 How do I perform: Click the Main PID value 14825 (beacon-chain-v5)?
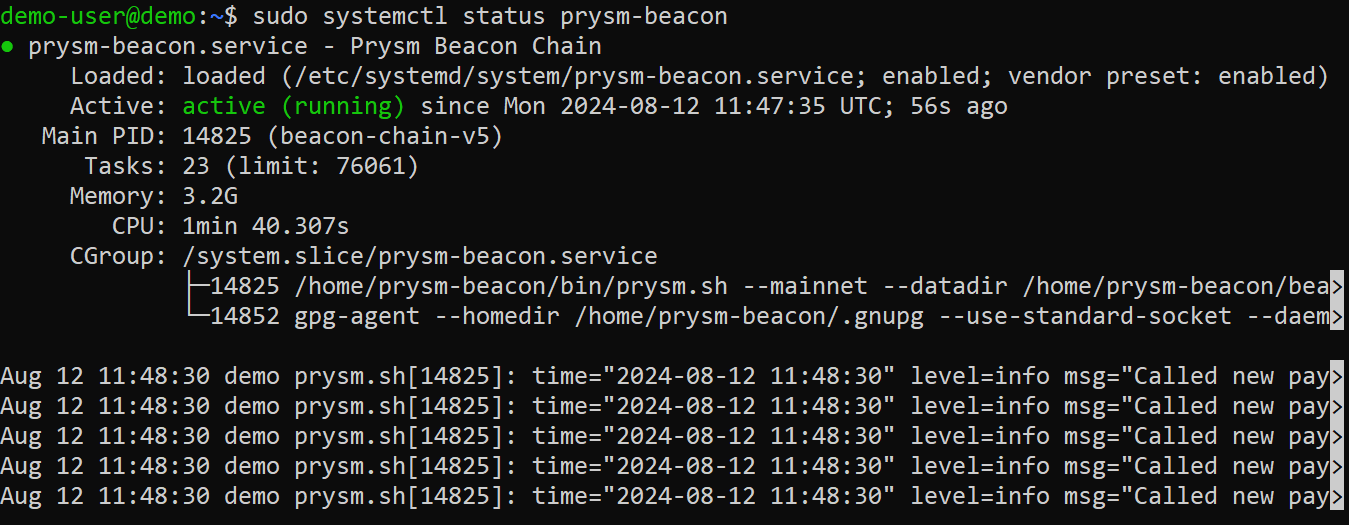coord(342,136)
